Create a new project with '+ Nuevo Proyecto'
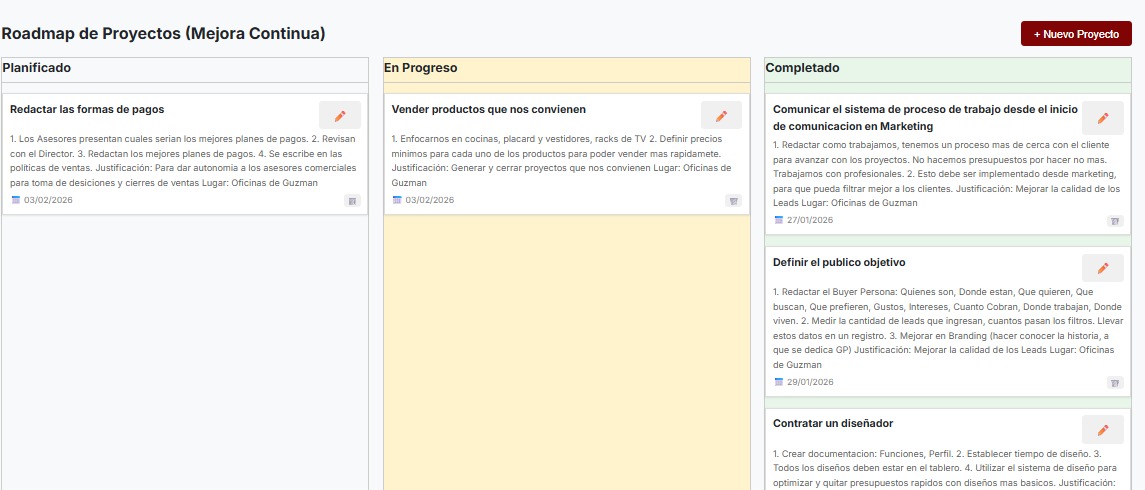 (1076, 34)
